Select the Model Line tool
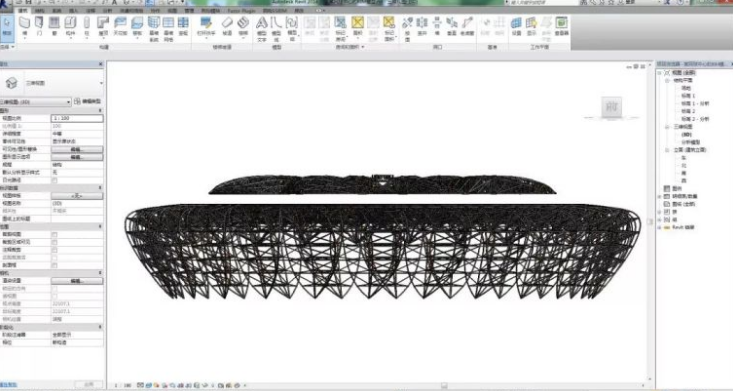The image size is (733, 391). (277, 28)
